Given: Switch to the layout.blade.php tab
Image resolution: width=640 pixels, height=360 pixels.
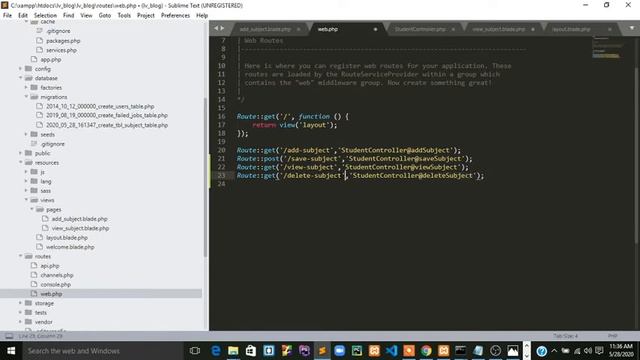Looking at the screenshot, I should tap(571, 29).
